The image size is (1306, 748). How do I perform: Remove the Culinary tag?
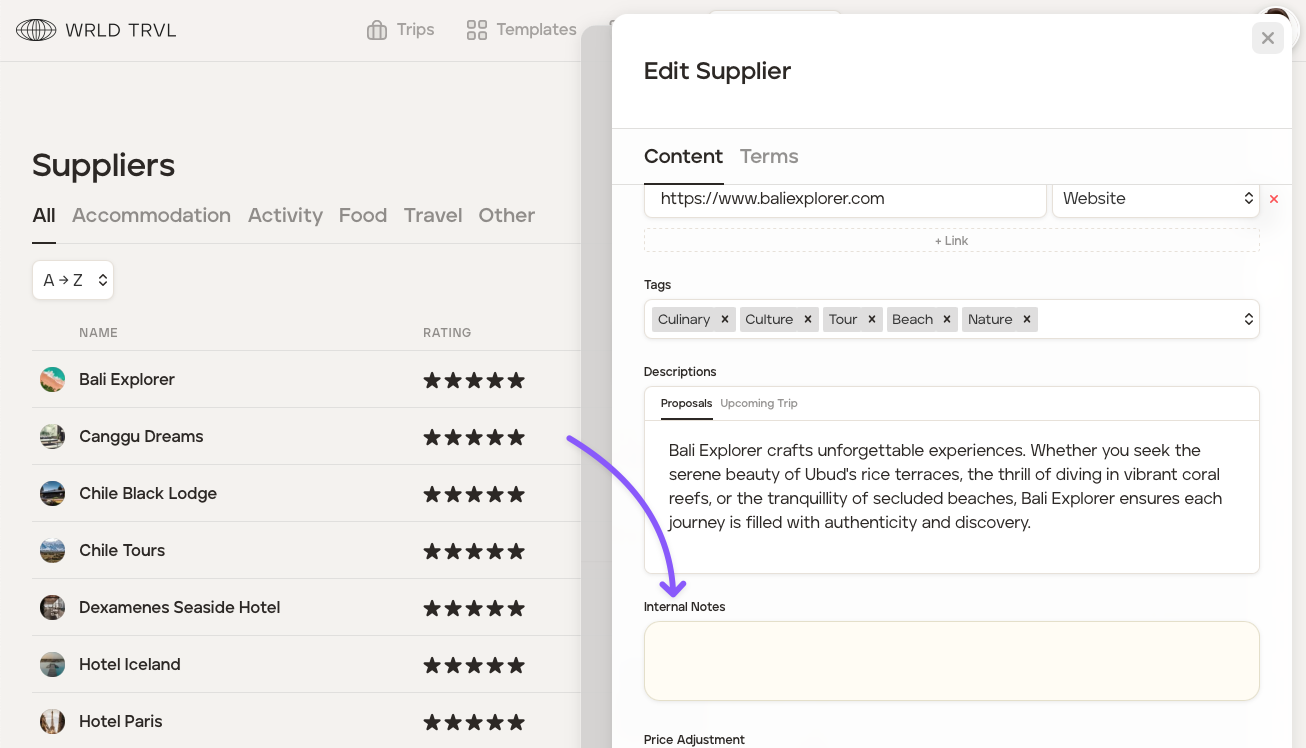[x=725, y=320]
